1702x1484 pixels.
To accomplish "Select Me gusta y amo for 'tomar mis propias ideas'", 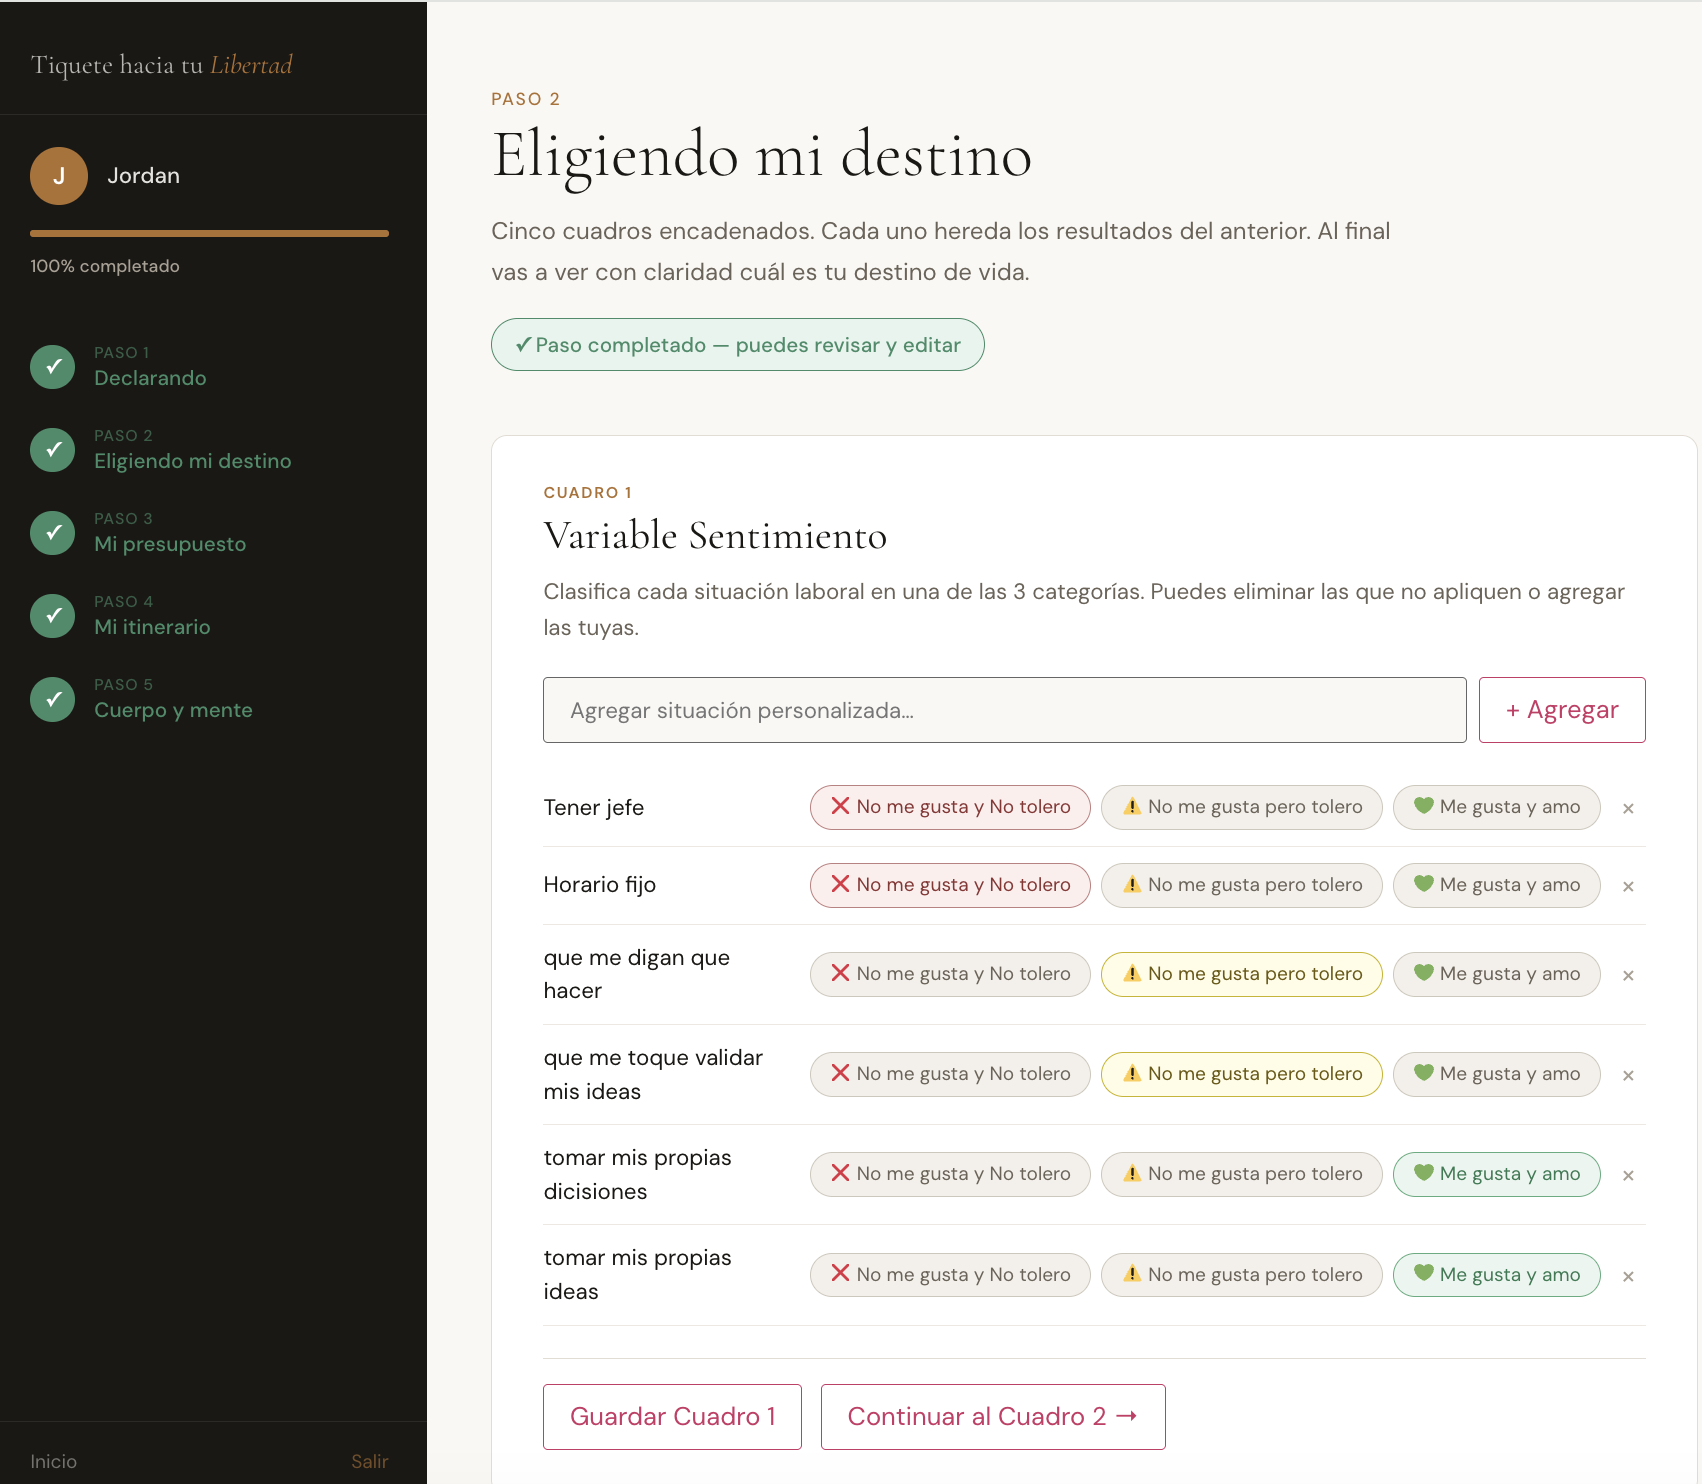I will (1496, 1275).
